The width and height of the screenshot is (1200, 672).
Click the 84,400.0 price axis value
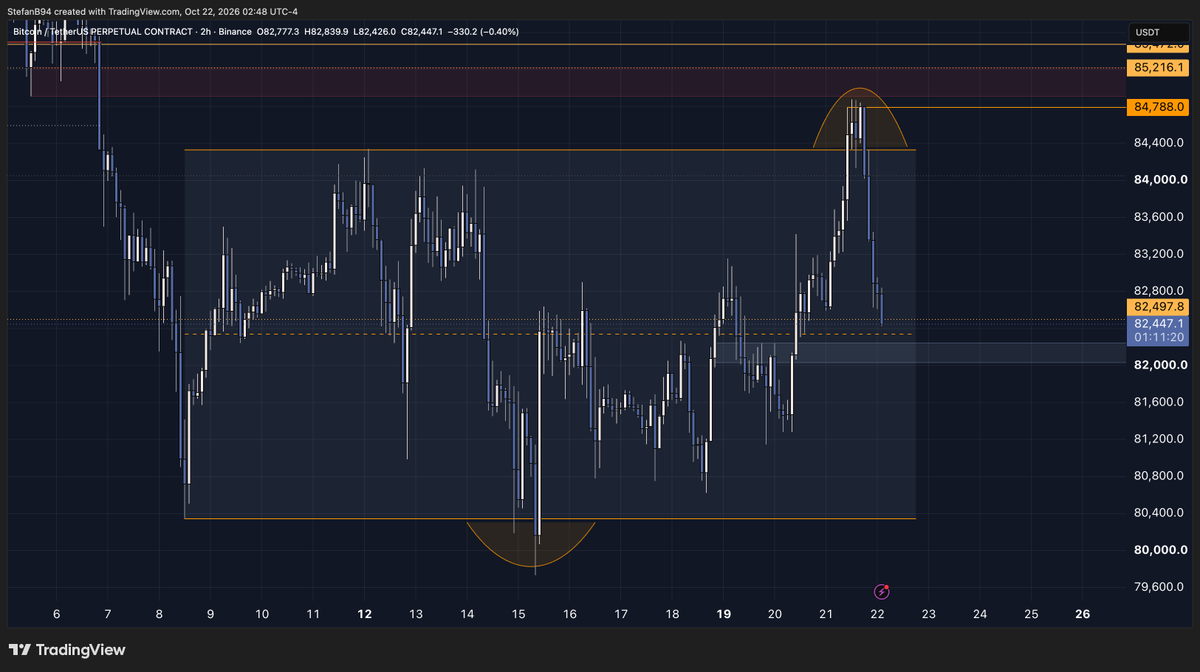[1160, 143]
